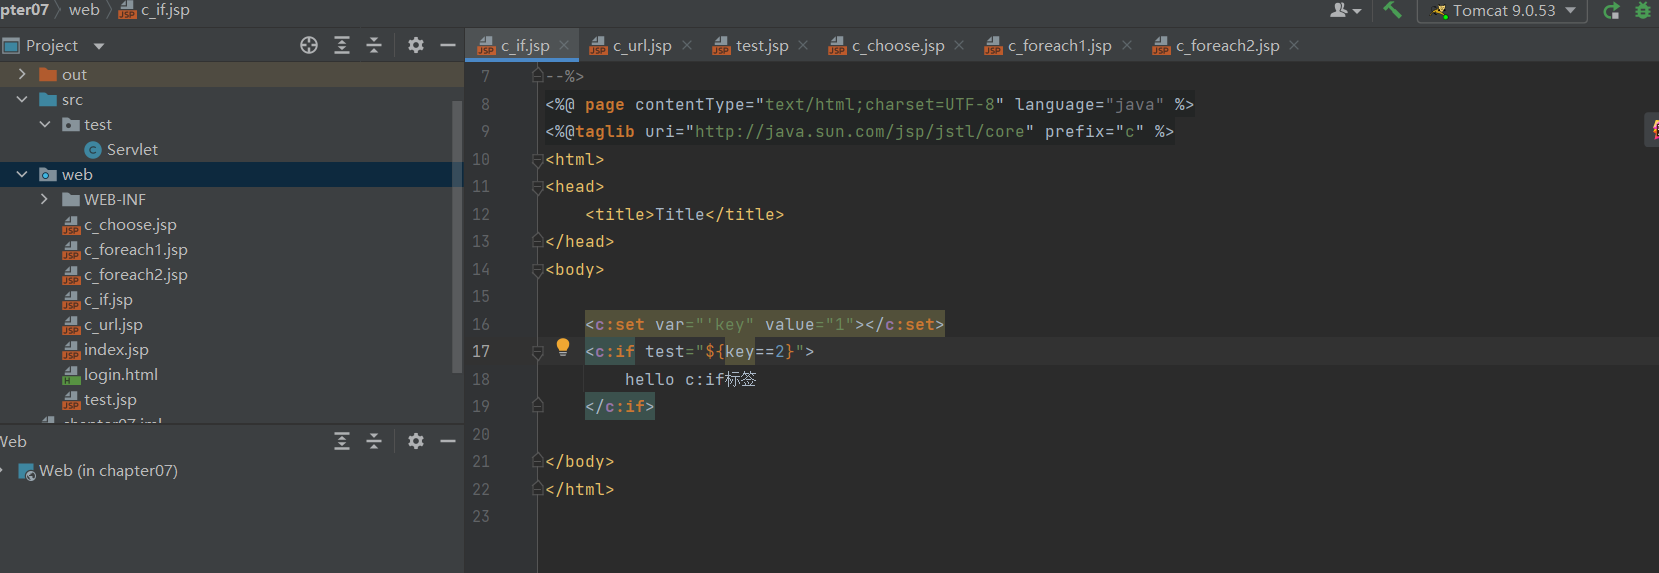Screen dimensions: 1659x573
Task: Expand the out folder
Action: 22,74
